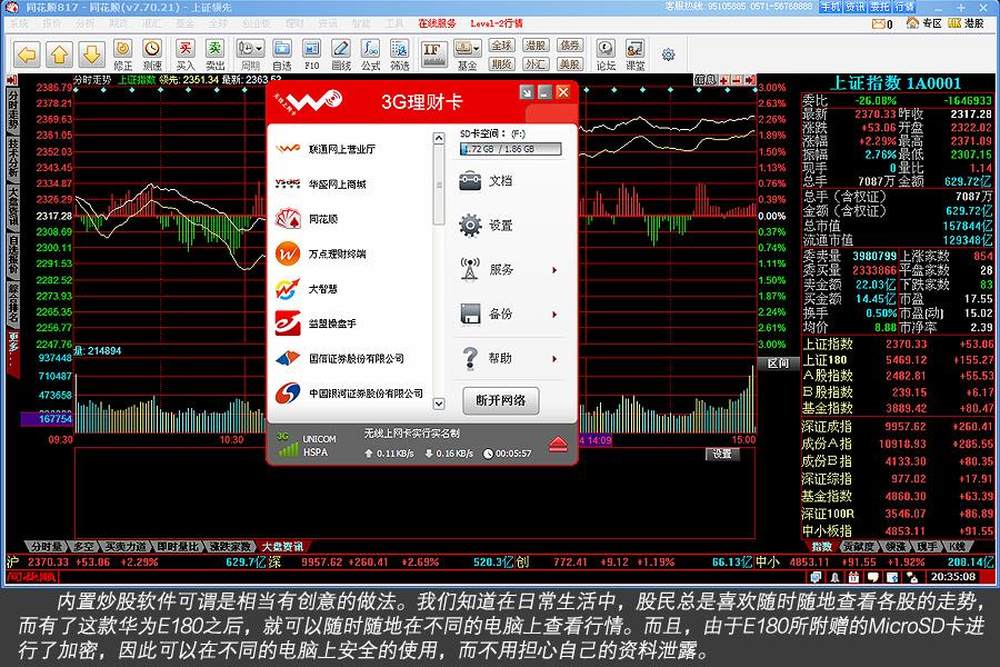Click the 设置 gear in 3G理财卡 panel

470,225
